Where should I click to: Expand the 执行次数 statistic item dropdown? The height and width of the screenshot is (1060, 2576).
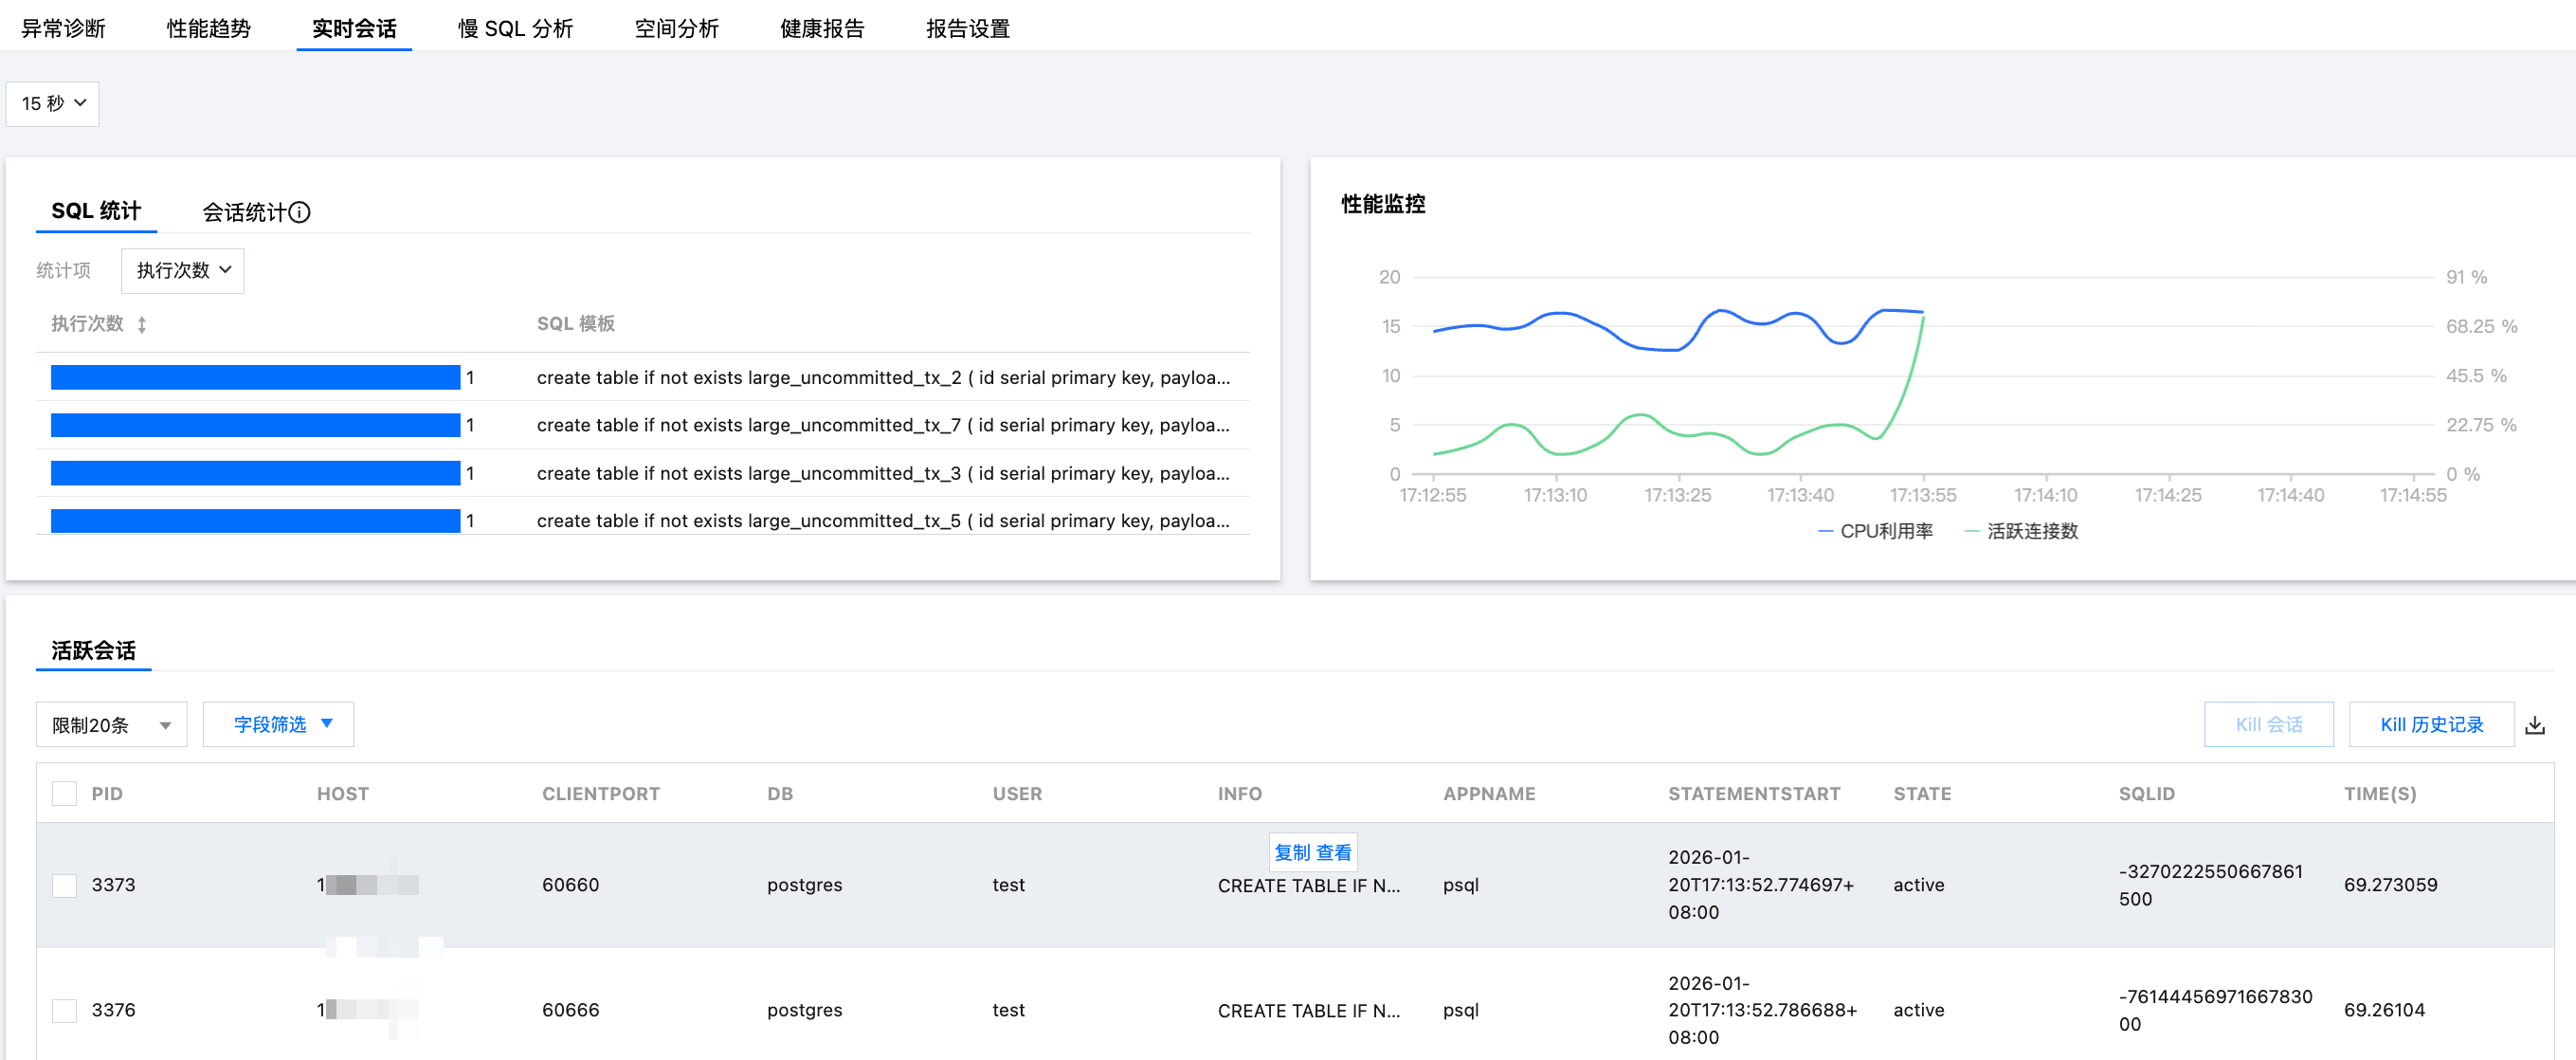[x=183, y=270]
